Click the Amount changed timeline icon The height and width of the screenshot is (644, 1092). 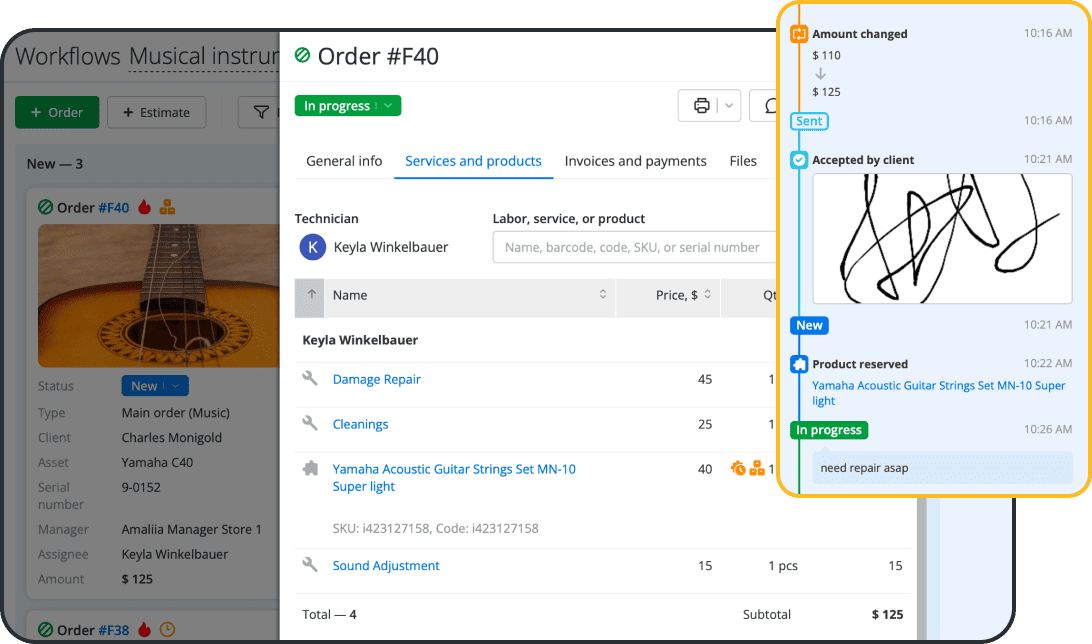[798, 34]
